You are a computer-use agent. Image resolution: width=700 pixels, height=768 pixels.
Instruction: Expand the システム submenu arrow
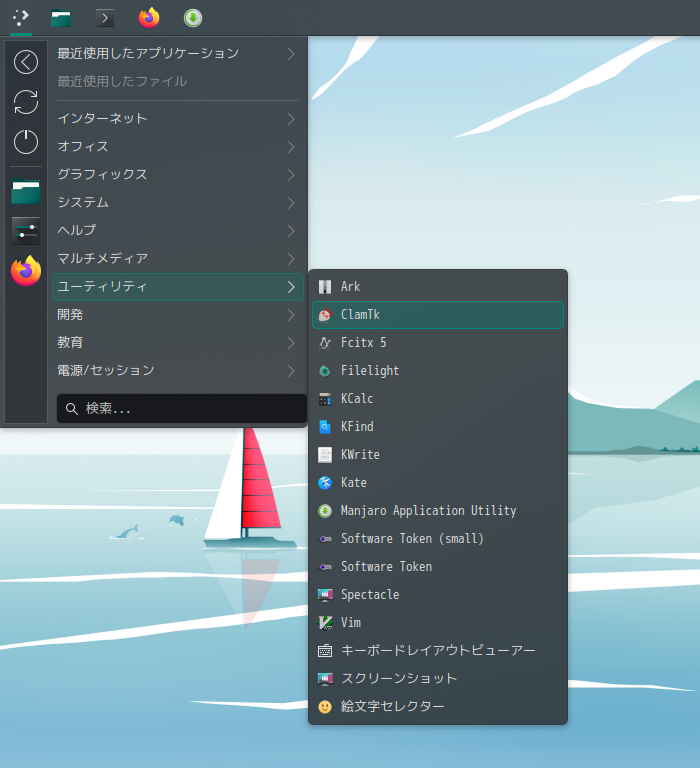[x=291, y=202]
